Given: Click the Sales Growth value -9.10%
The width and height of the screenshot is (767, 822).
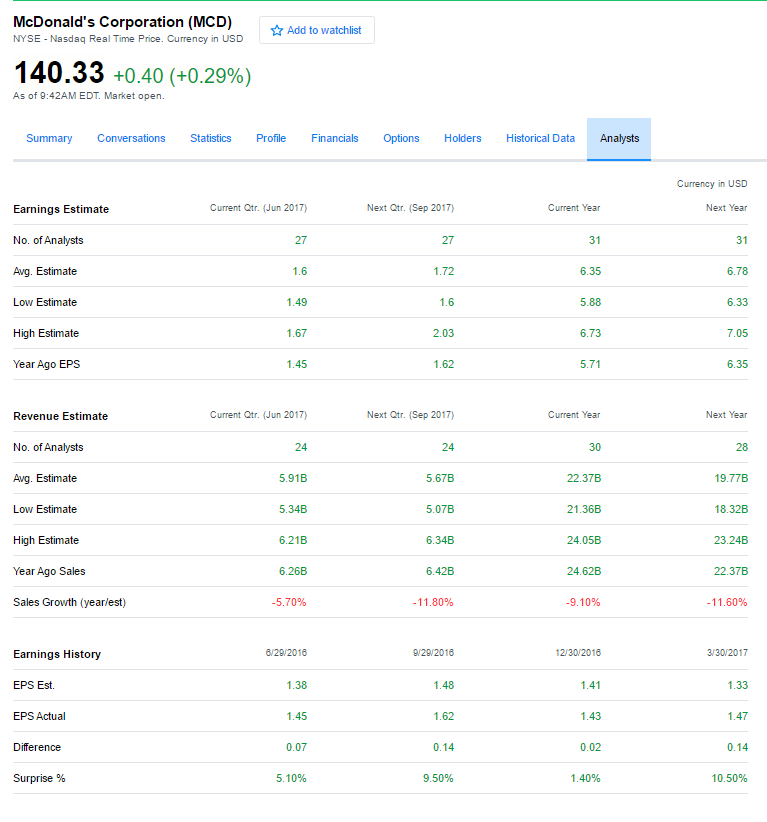Looking at the screenshot, I should (x=583, y=602).
